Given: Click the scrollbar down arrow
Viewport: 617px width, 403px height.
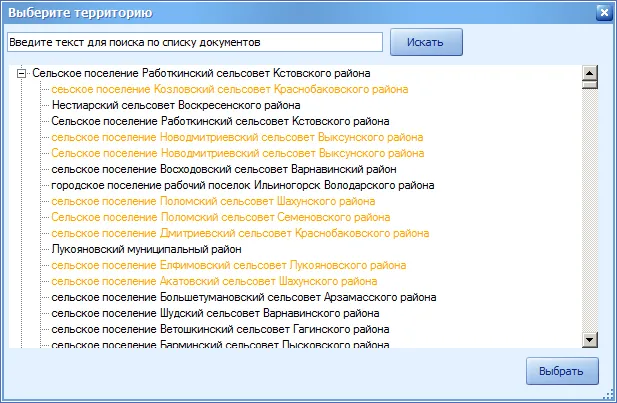Looking at the screenshot, I should tap(589, 340).
